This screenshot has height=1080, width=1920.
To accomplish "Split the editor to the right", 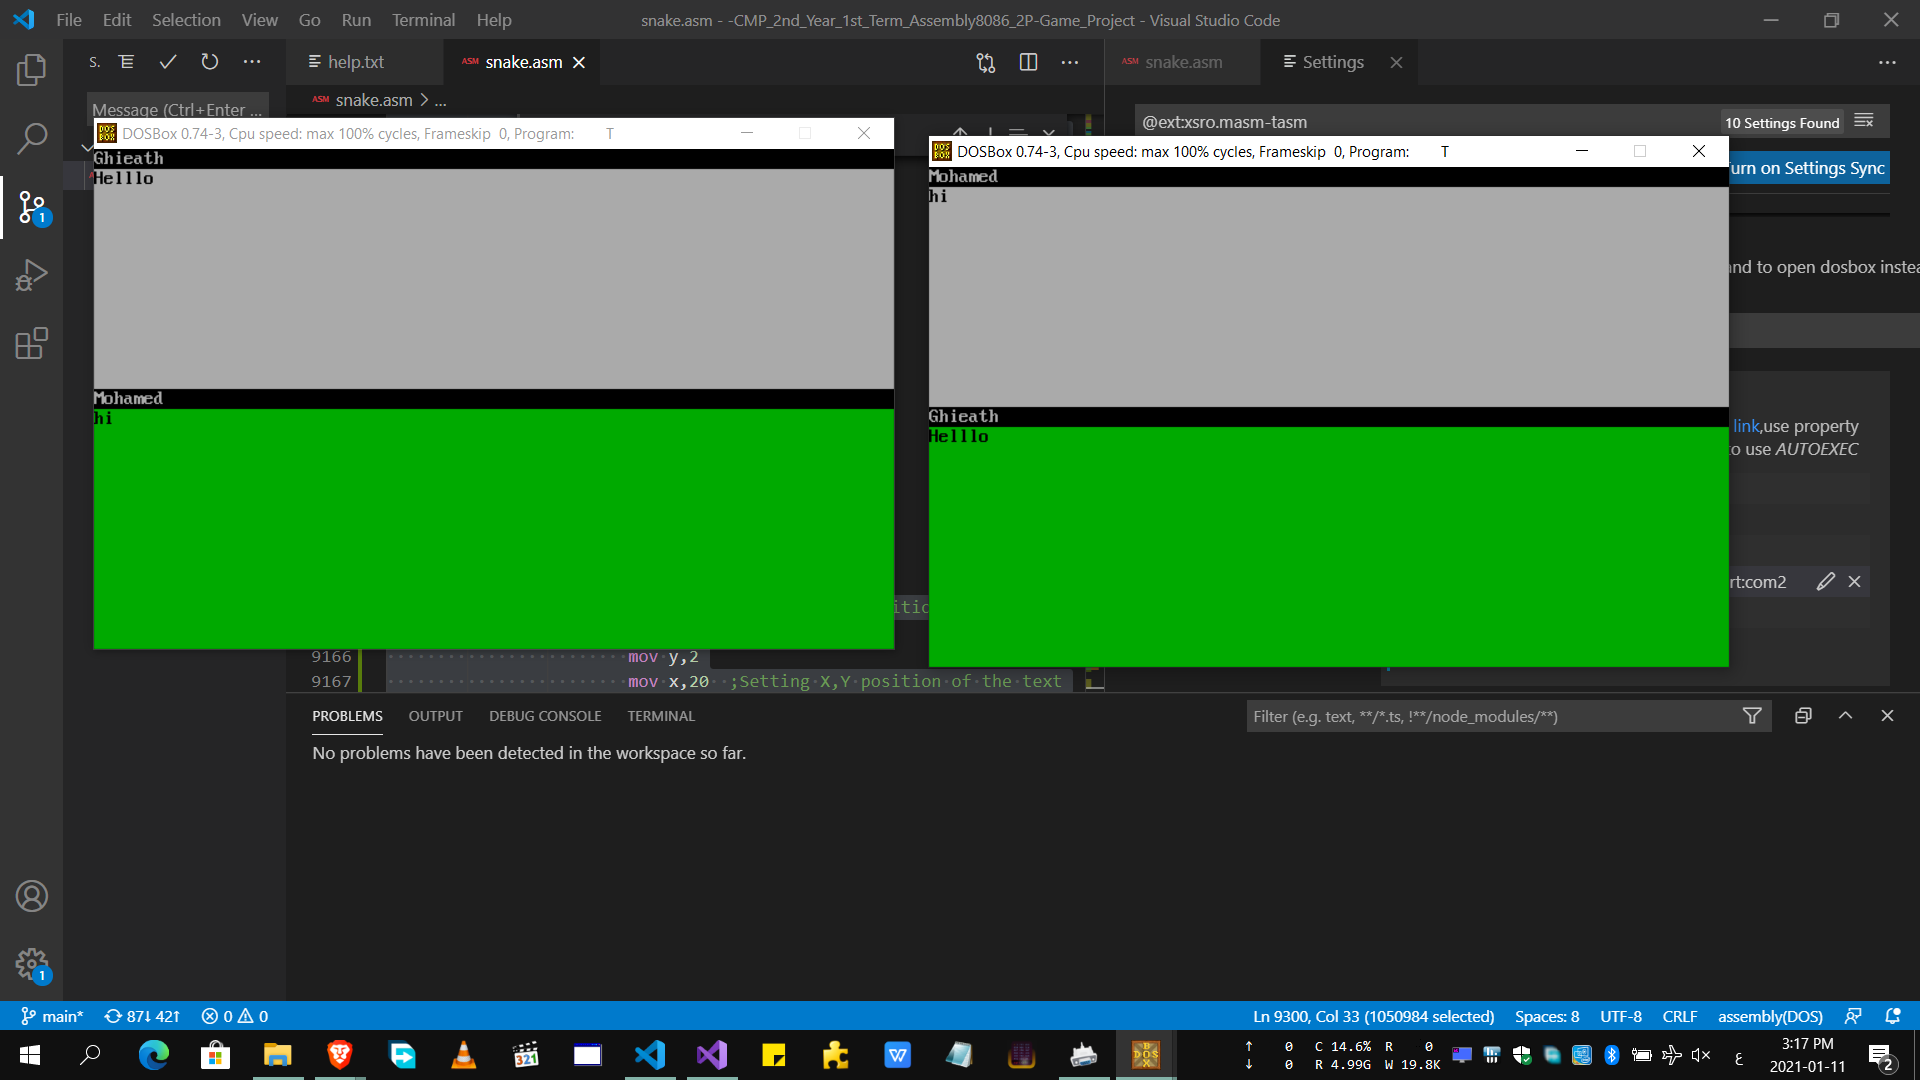I will (x=1028, y=62).
